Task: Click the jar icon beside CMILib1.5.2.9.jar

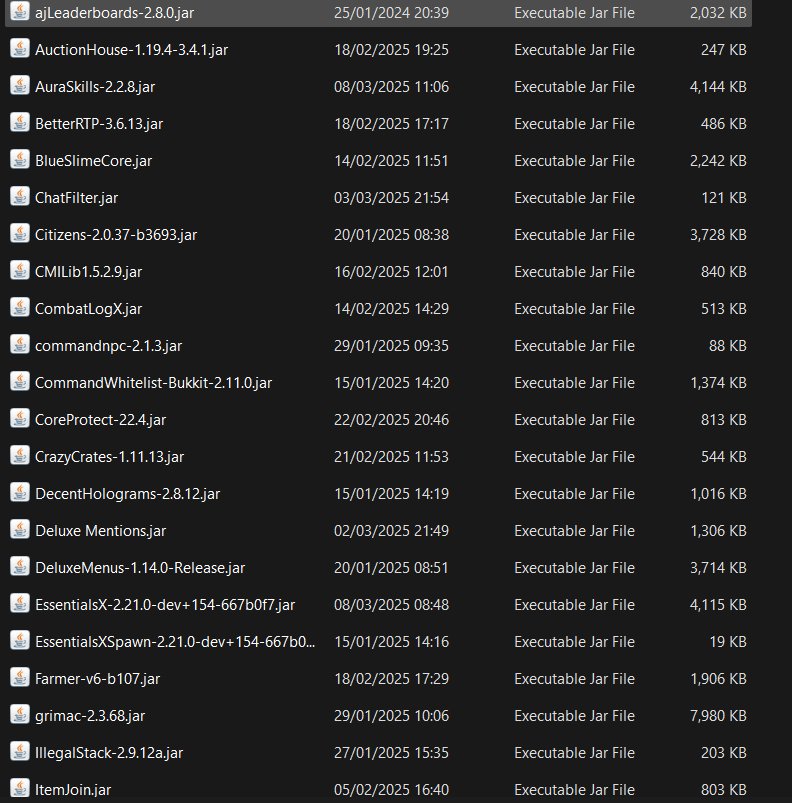Action: coord(20,270)
